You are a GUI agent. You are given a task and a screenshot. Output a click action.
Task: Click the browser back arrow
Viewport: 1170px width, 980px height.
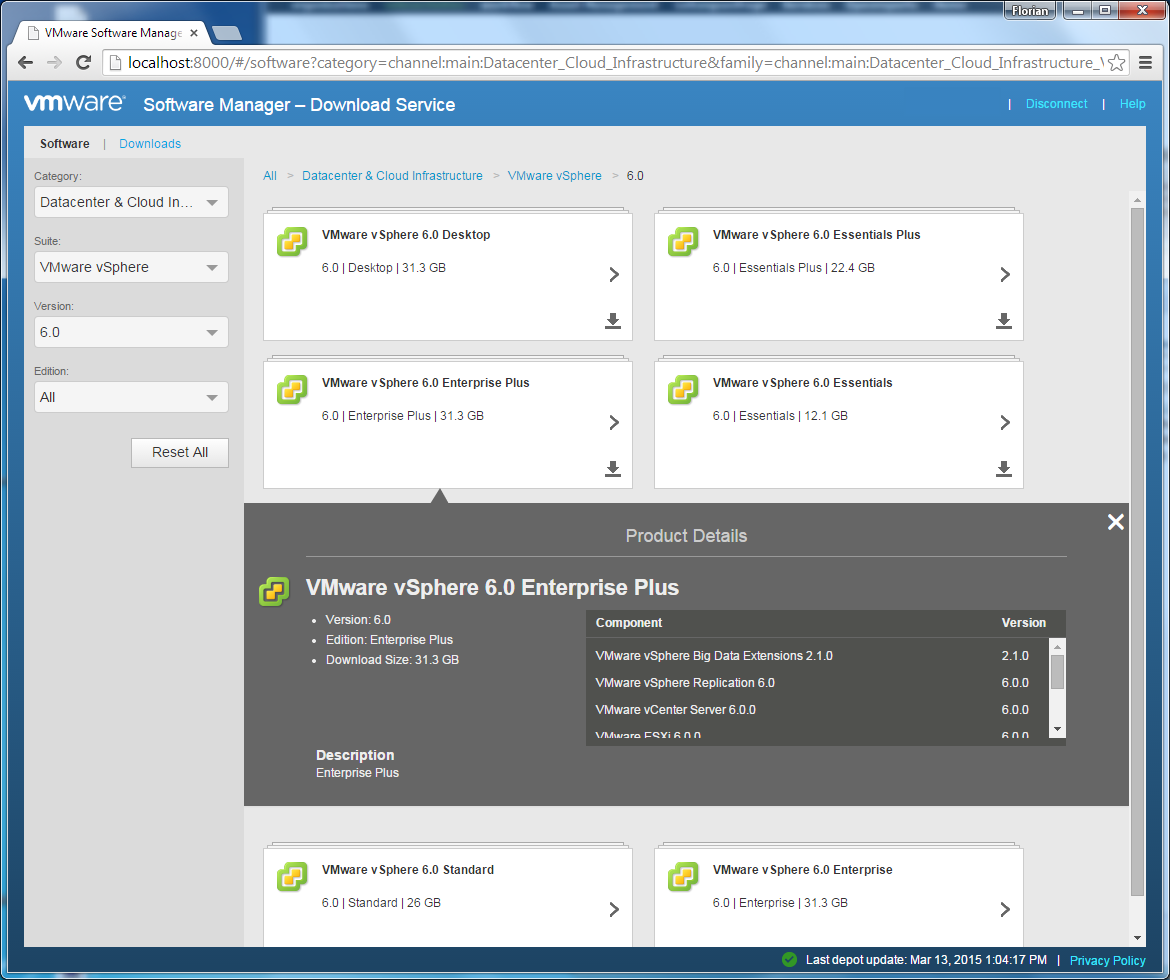pyautogui.click(x=25, y=63)
